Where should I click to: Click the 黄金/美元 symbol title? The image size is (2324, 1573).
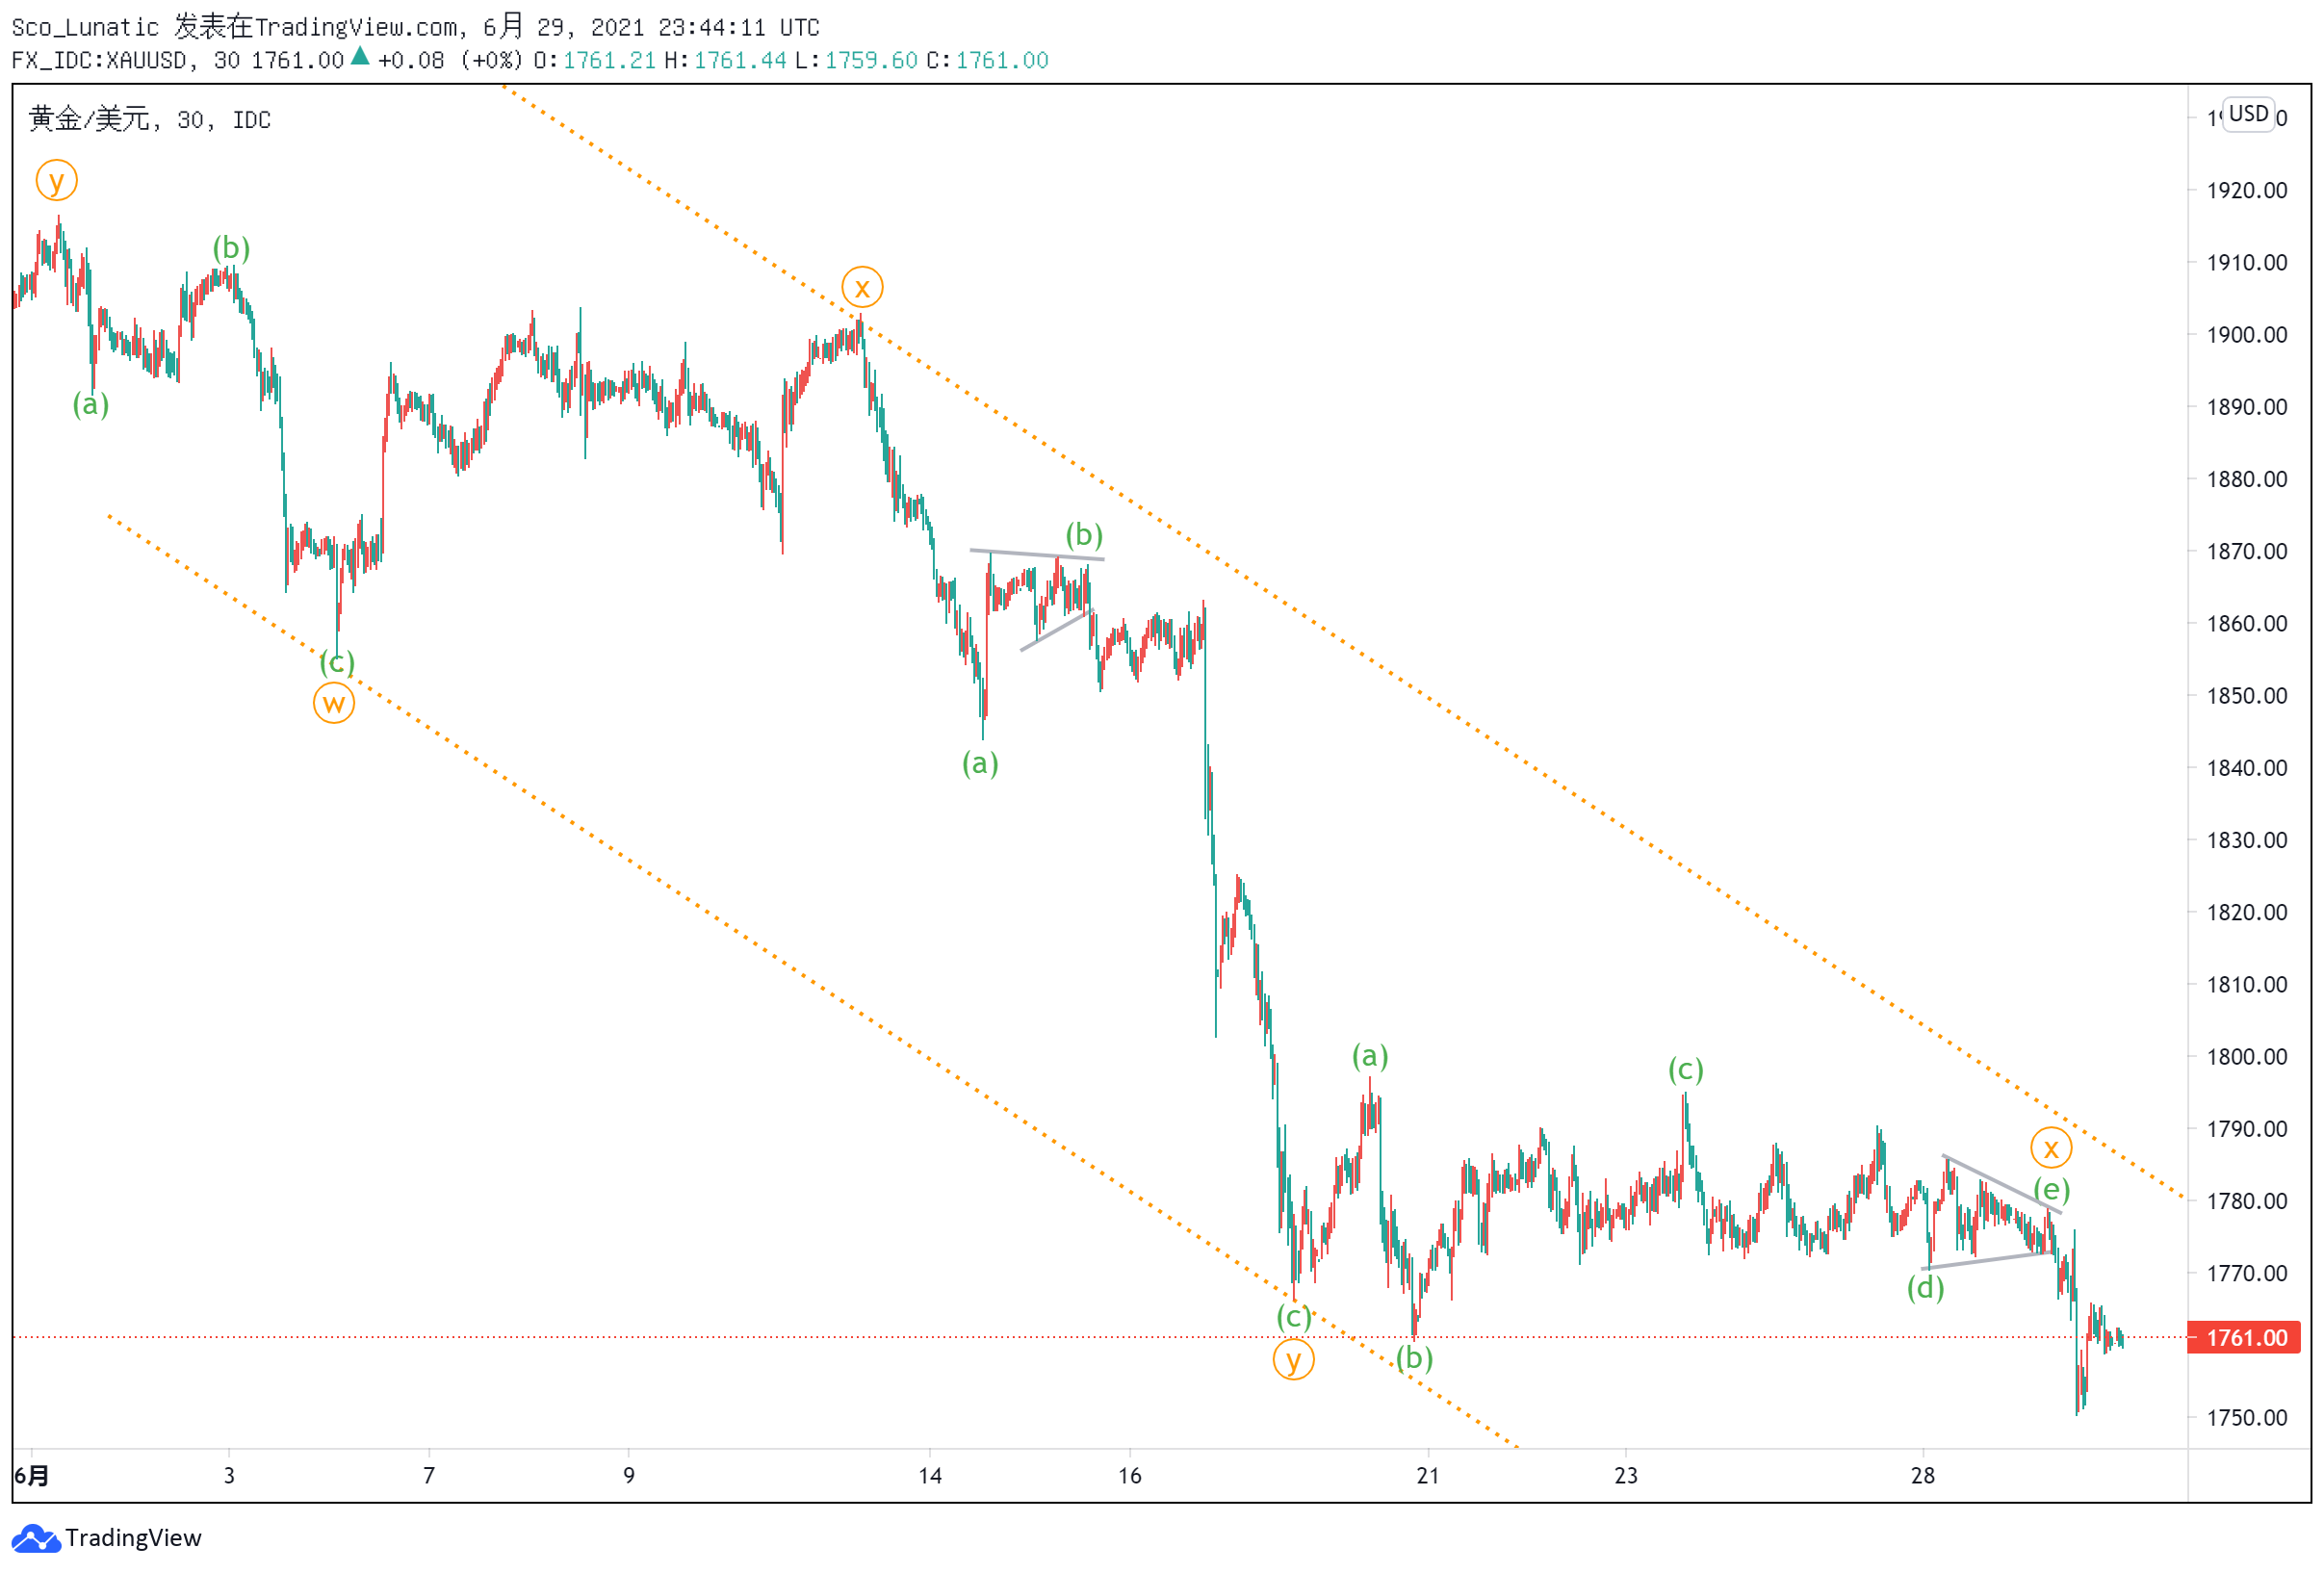[89, 120]
